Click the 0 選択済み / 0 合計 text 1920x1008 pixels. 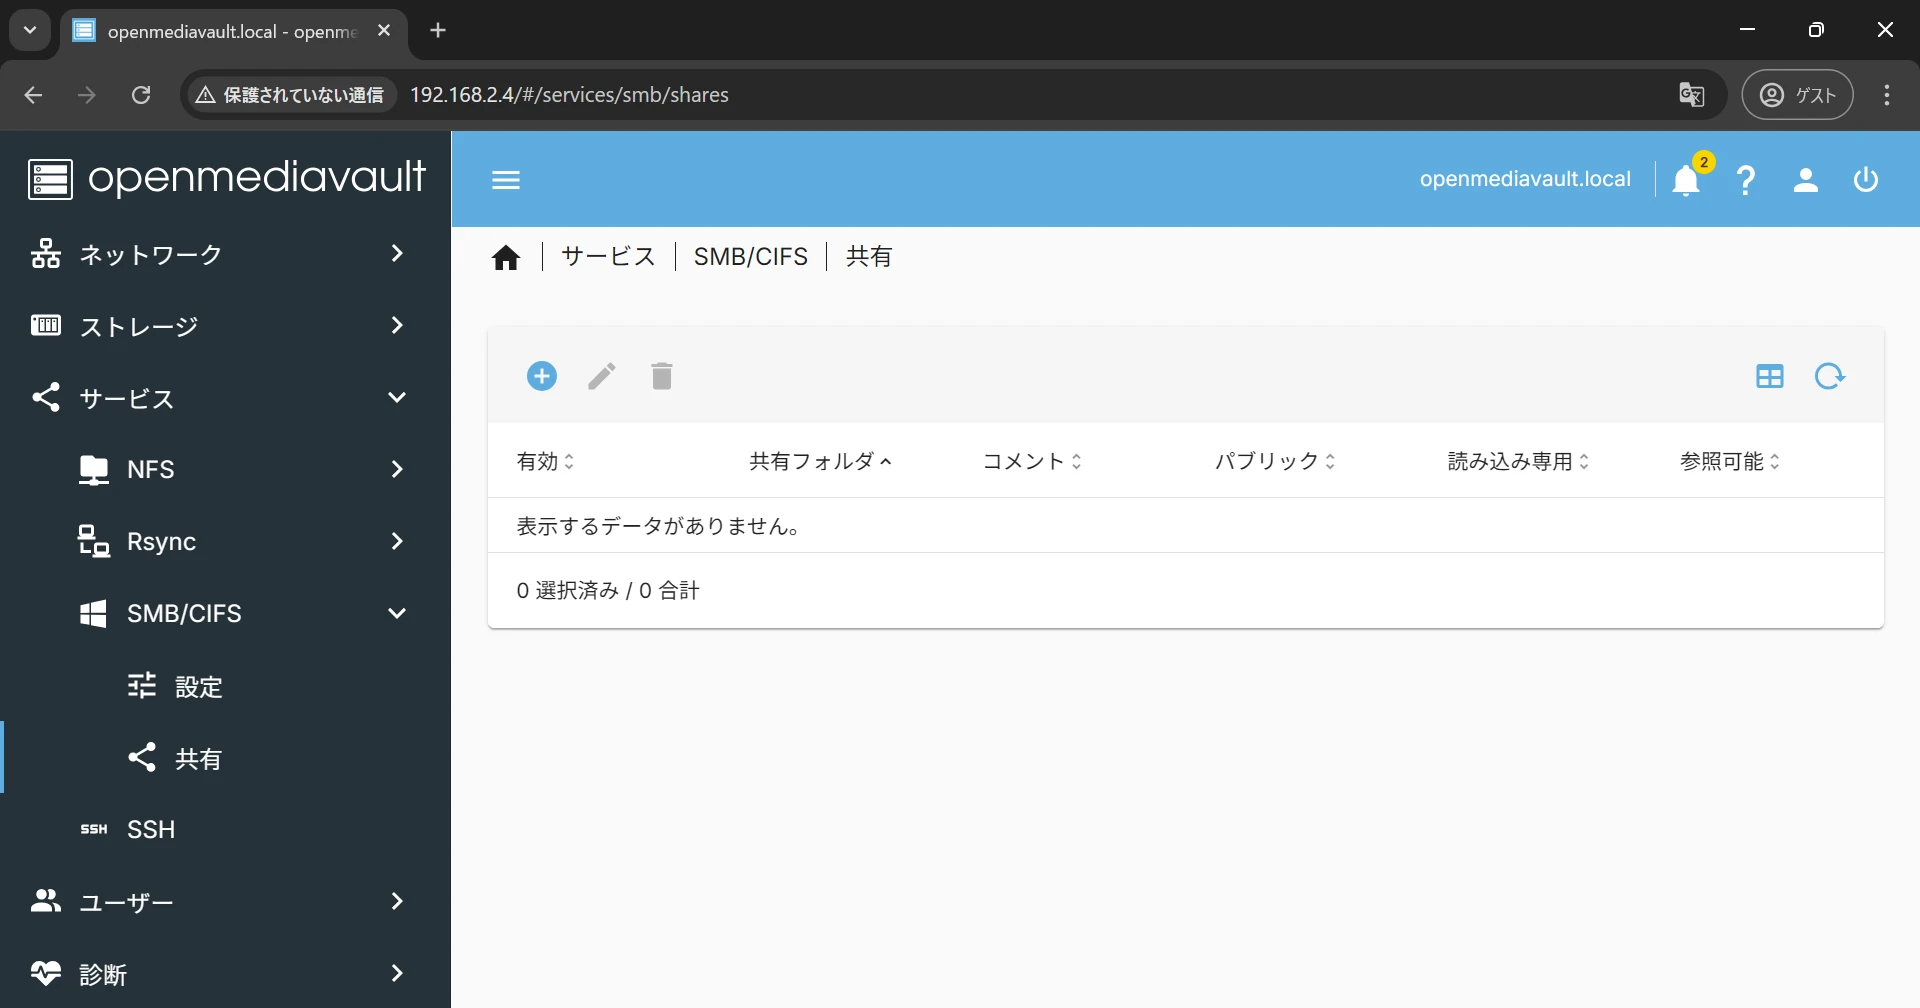click(608, 591)
